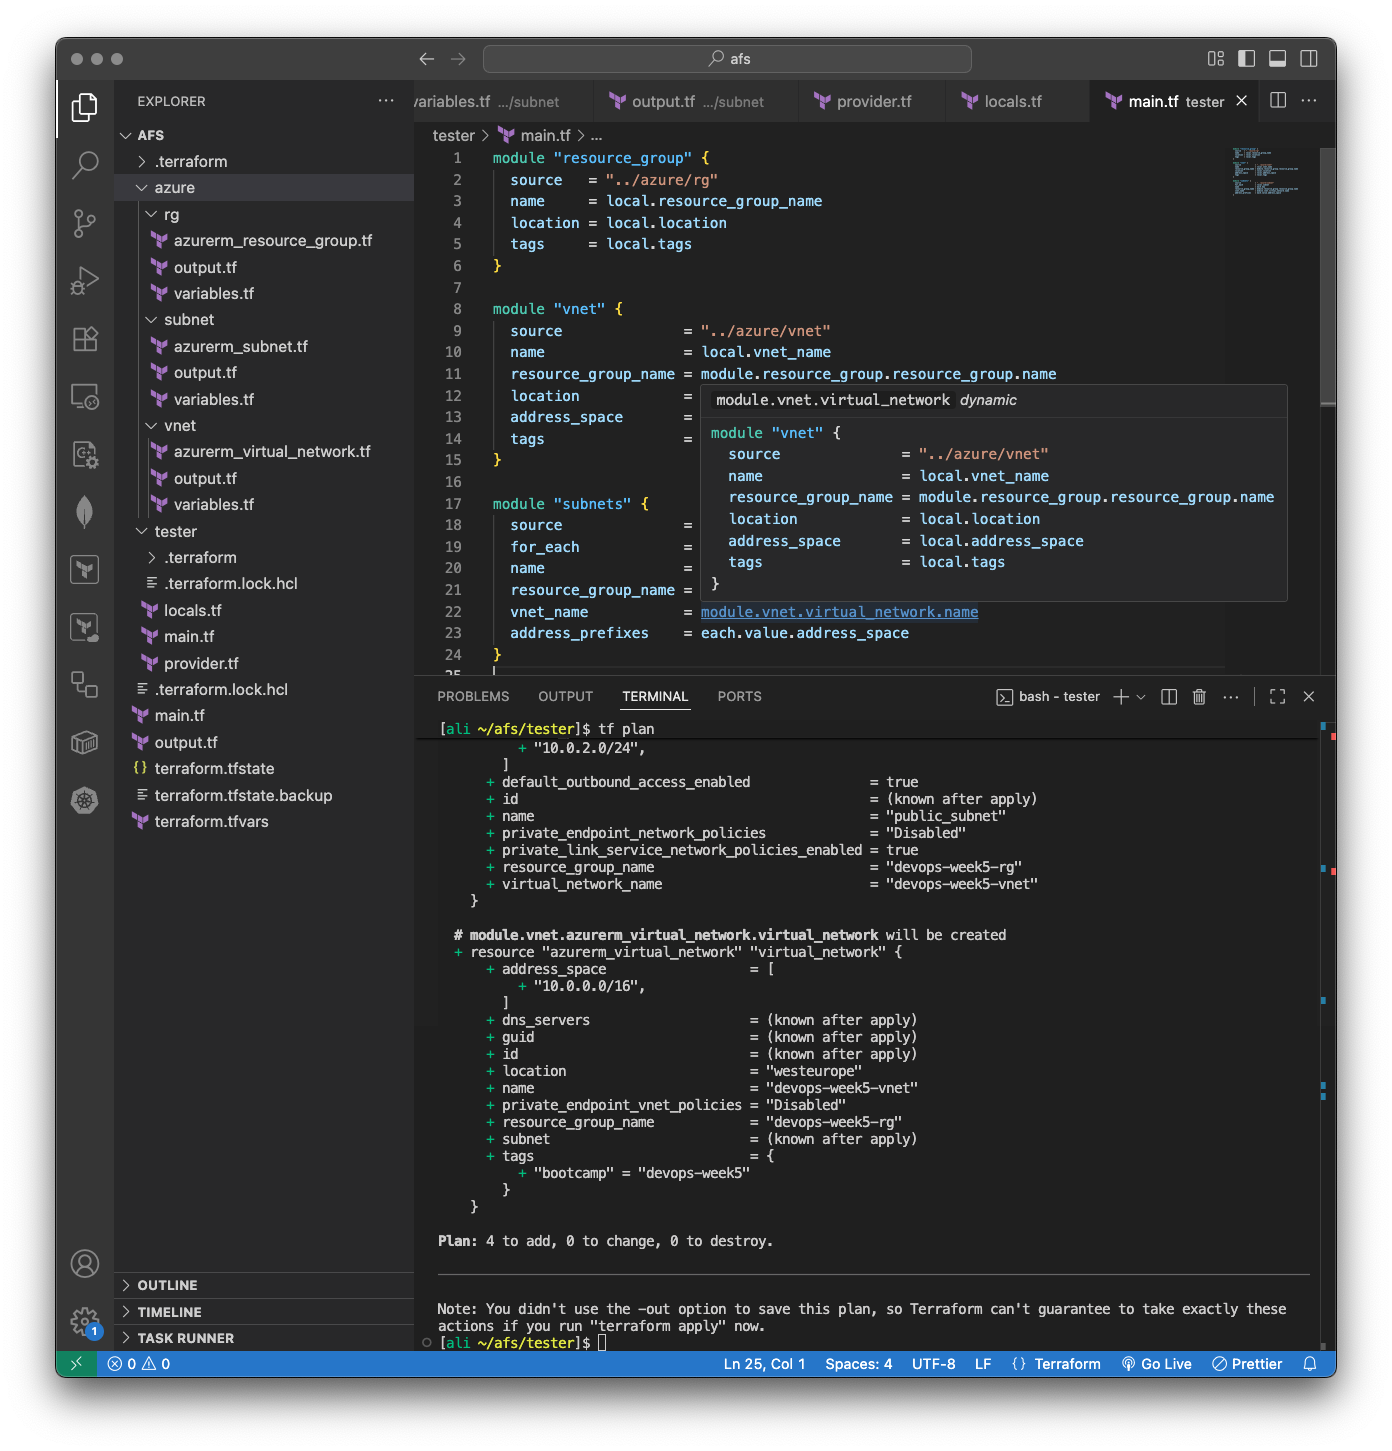
Task: Open the Remote Explorer view
Action: pos(85,397)
